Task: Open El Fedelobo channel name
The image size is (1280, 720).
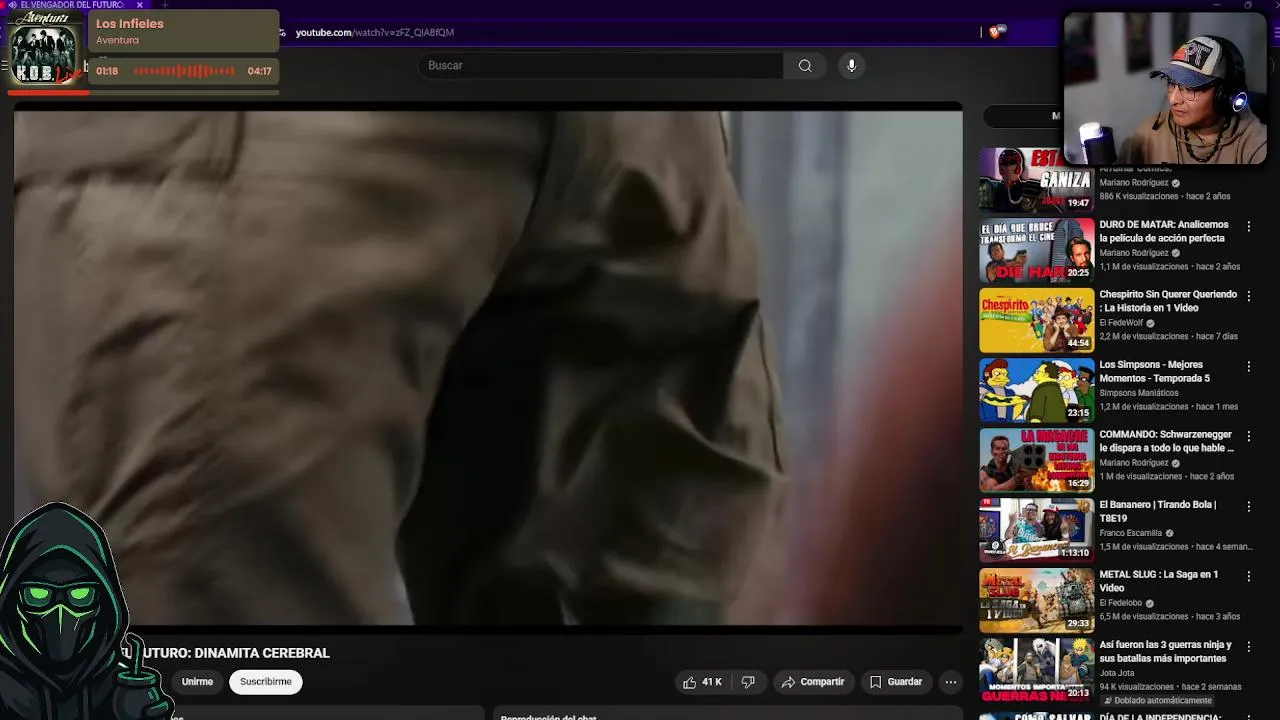Action: [1121, 603]
